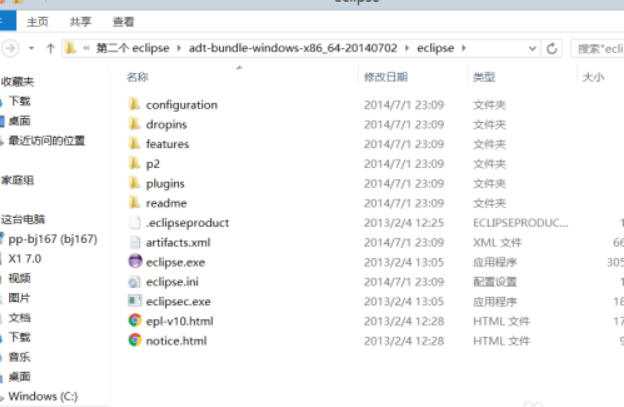Sort files by 名称 column header
The height and width of the screenshot is (407, 624).
137,77
